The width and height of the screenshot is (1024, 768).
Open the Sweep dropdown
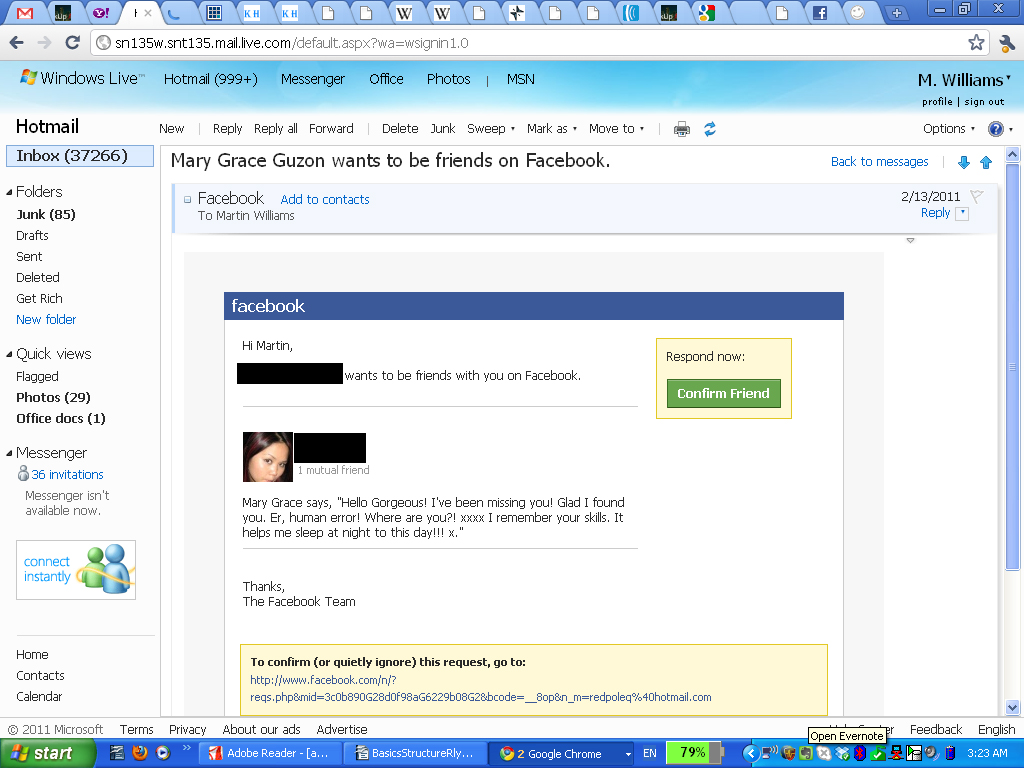pos(491,129)
